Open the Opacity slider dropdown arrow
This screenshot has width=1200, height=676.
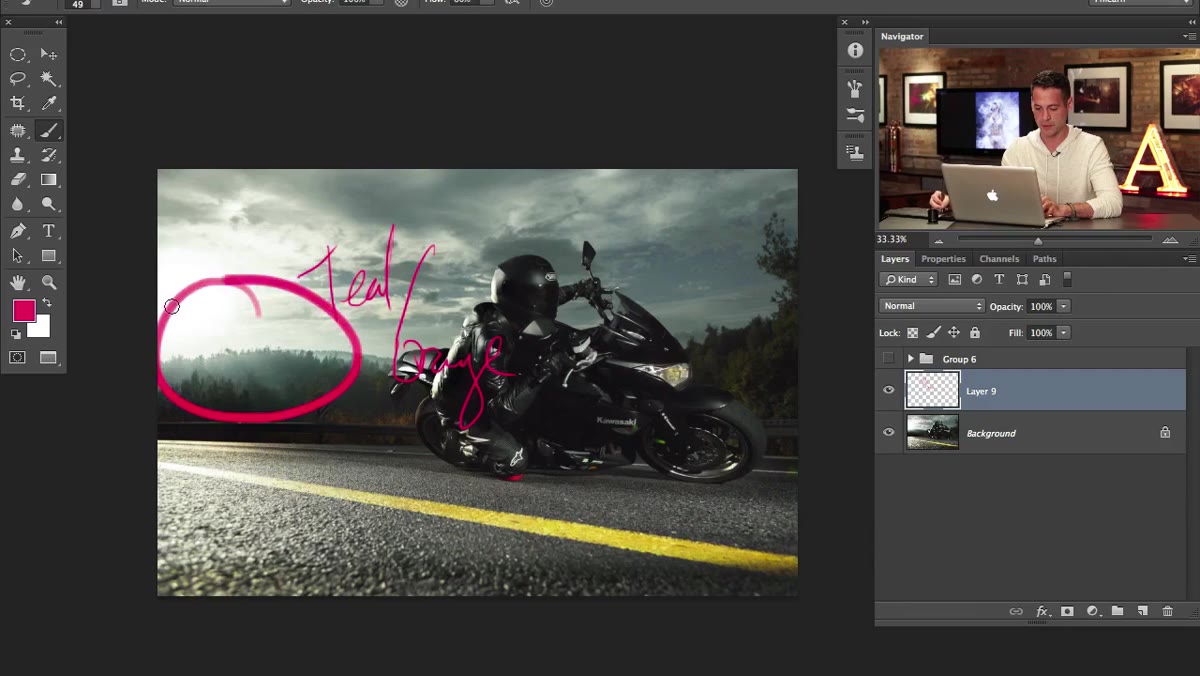coord(1064,306)
